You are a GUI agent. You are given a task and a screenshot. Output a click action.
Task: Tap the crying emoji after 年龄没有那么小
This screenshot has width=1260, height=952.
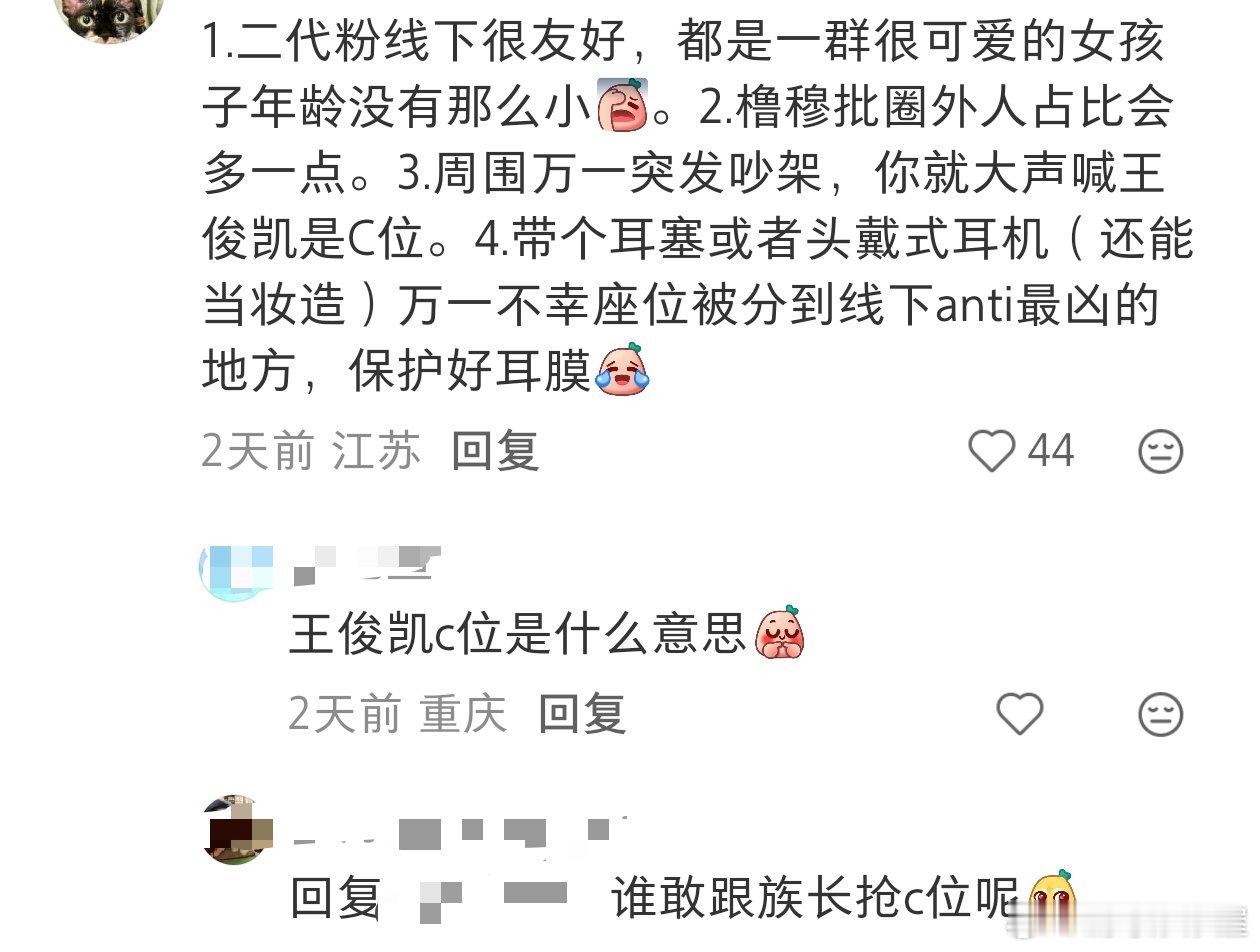[x=623, y=104]
